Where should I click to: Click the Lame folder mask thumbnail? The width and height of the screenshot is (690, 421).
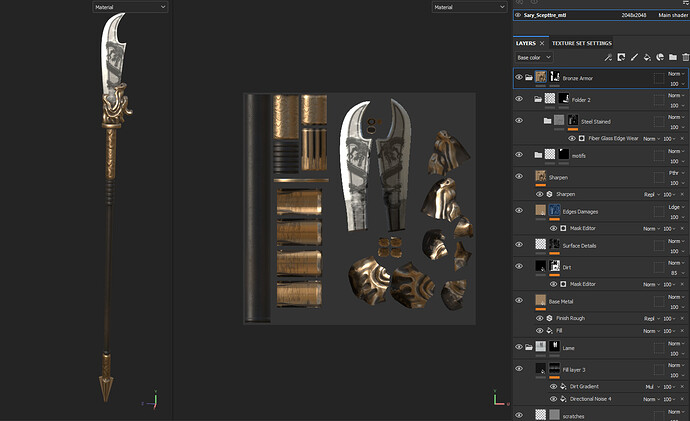[554, 347]
